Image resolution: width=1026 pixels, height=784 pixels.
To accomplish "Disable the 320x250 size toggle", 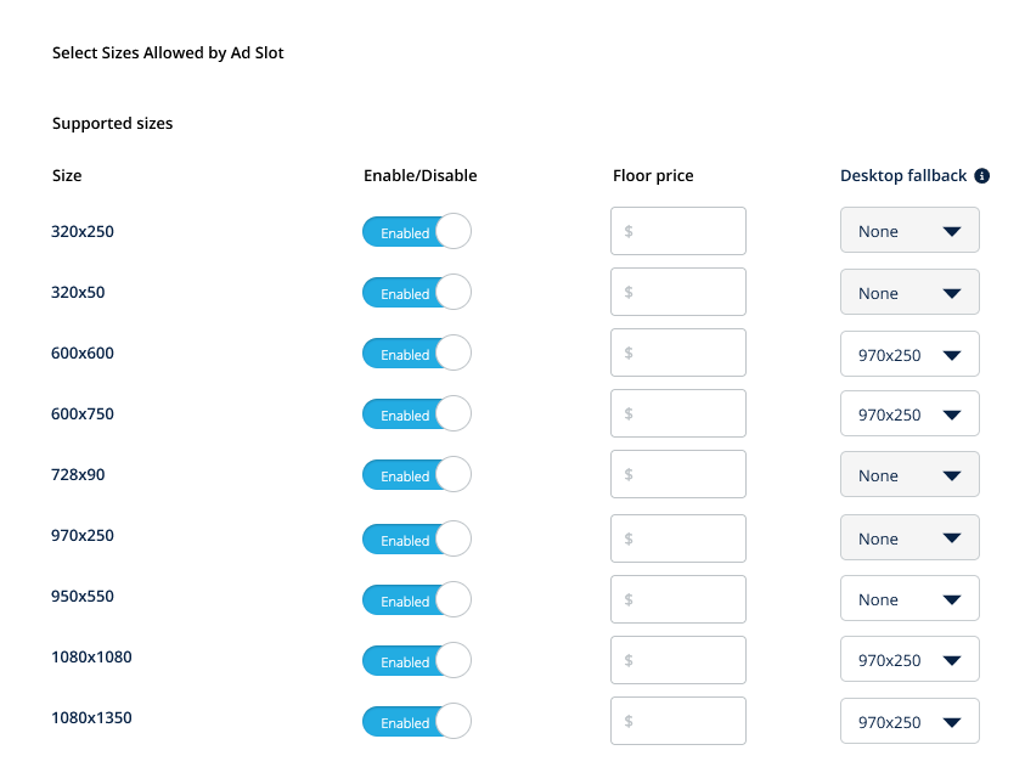I will (416, 232).
